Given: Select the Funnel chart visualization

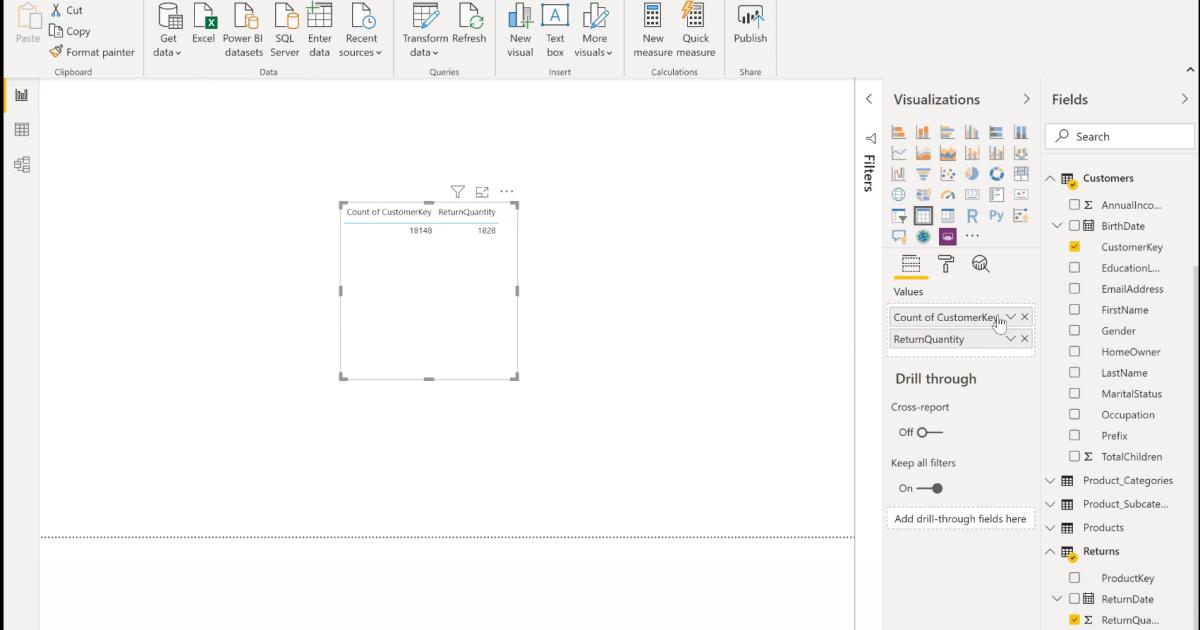Looking at the screenshot, I should point(923,173).
